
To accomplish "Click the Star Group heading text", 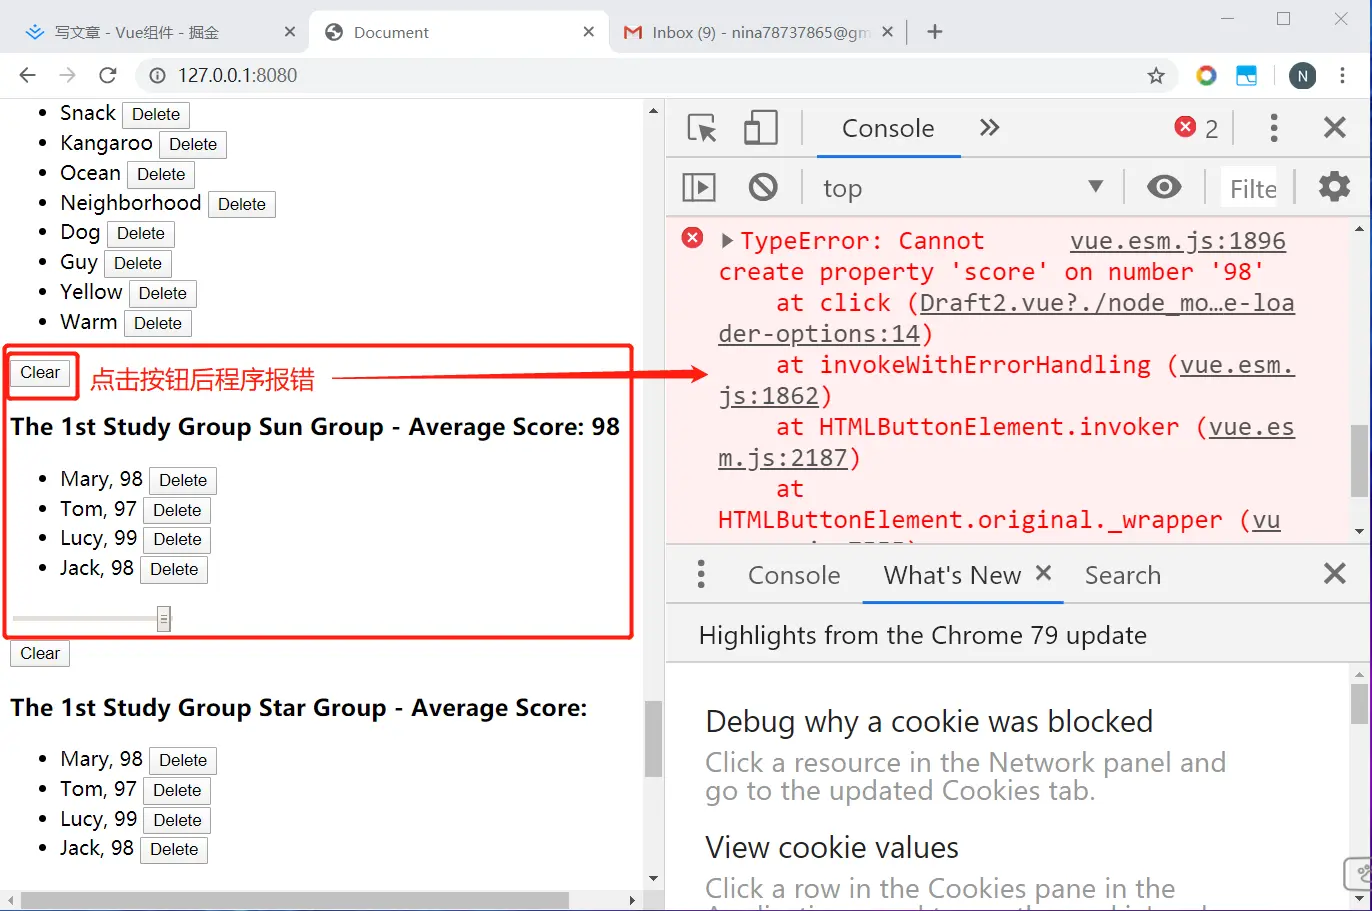I will pos(298,708).
